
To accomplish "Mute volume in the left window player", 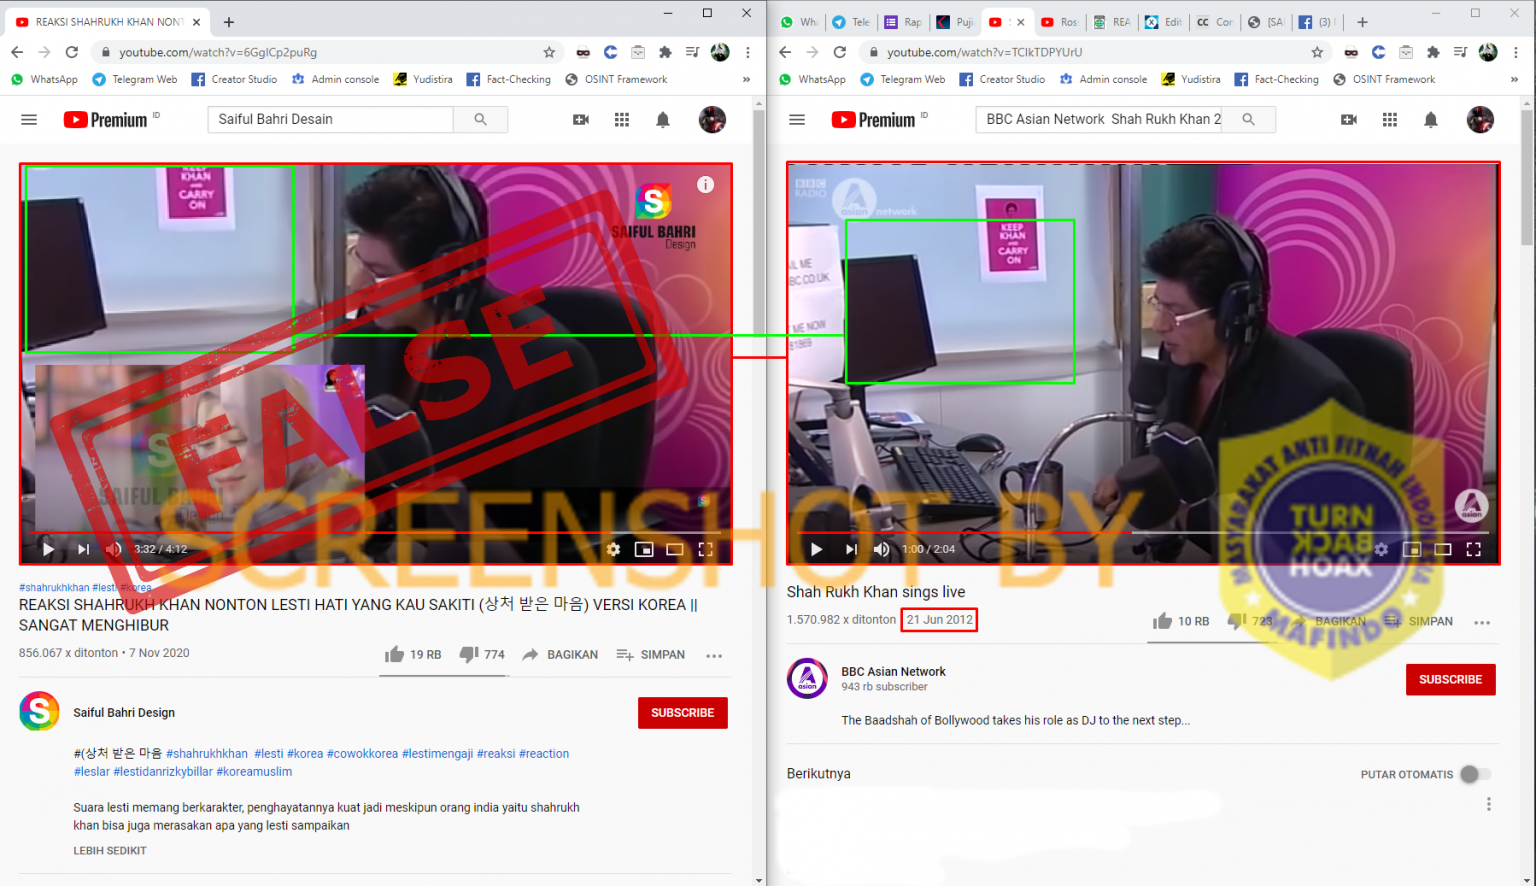I will click(x=114, y=549).
